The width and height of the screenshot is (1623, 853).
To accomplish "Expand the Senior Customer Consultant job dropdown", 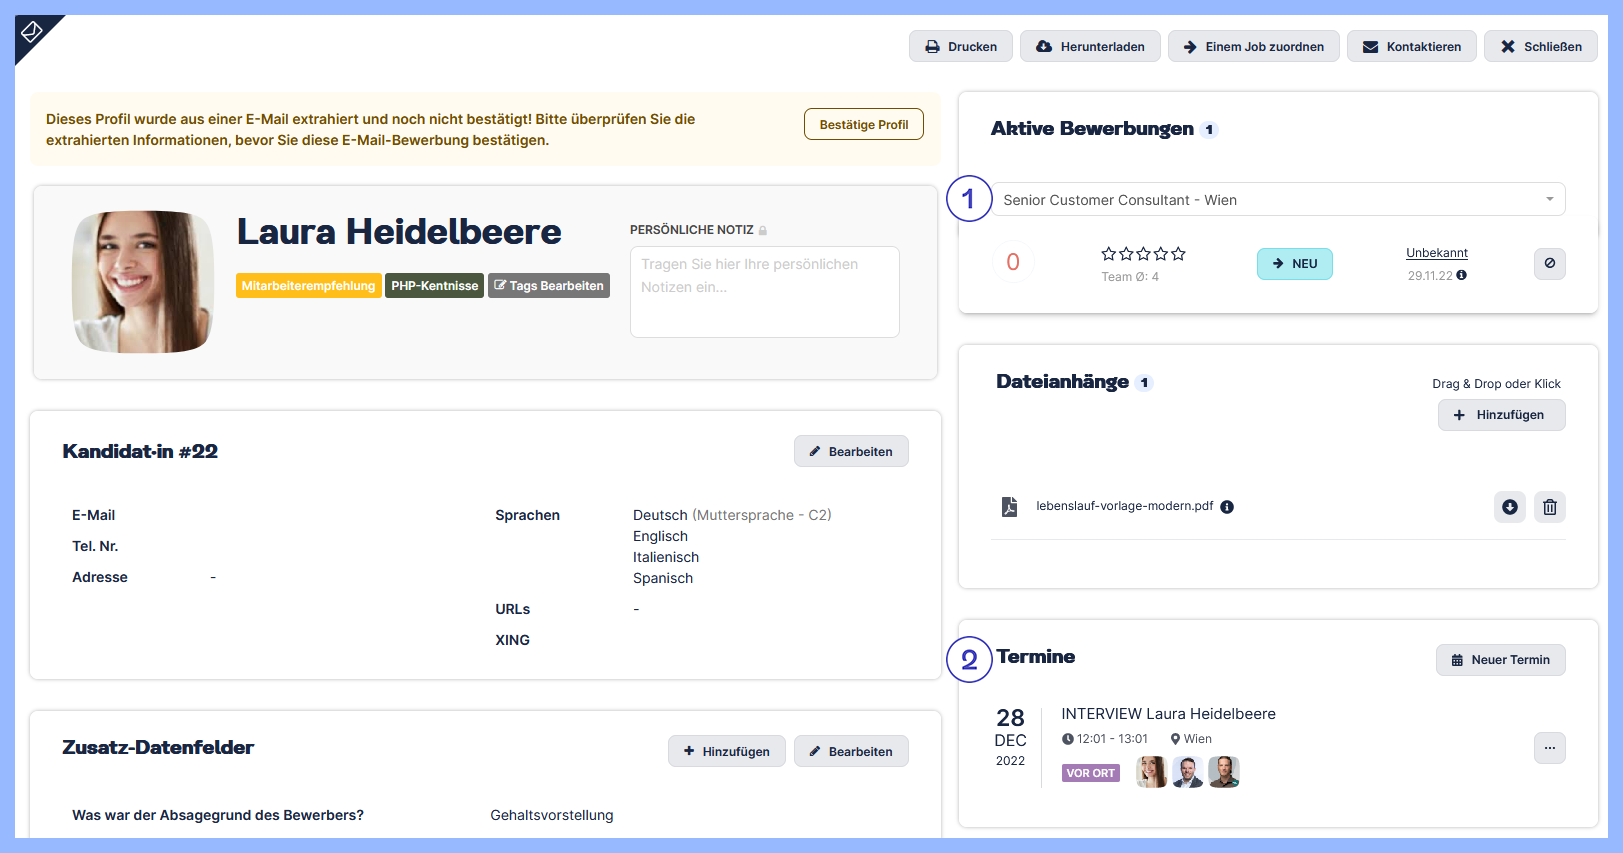I will (1549, 199).
